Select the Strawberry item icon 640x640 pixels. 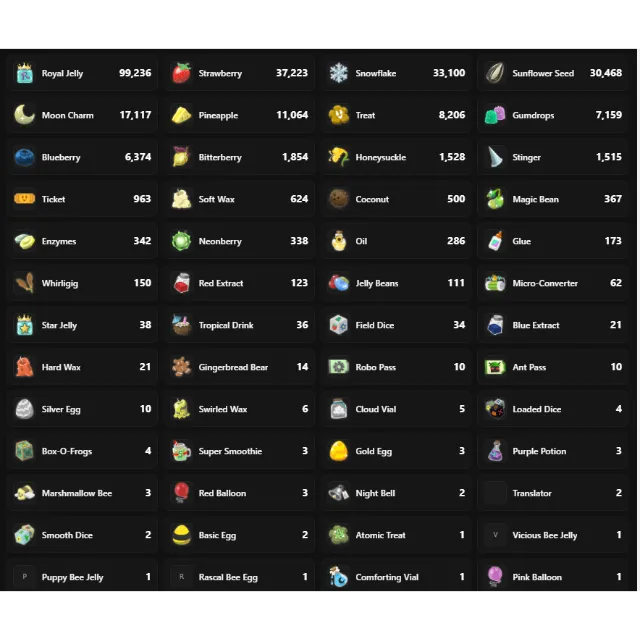coord(181,73)
